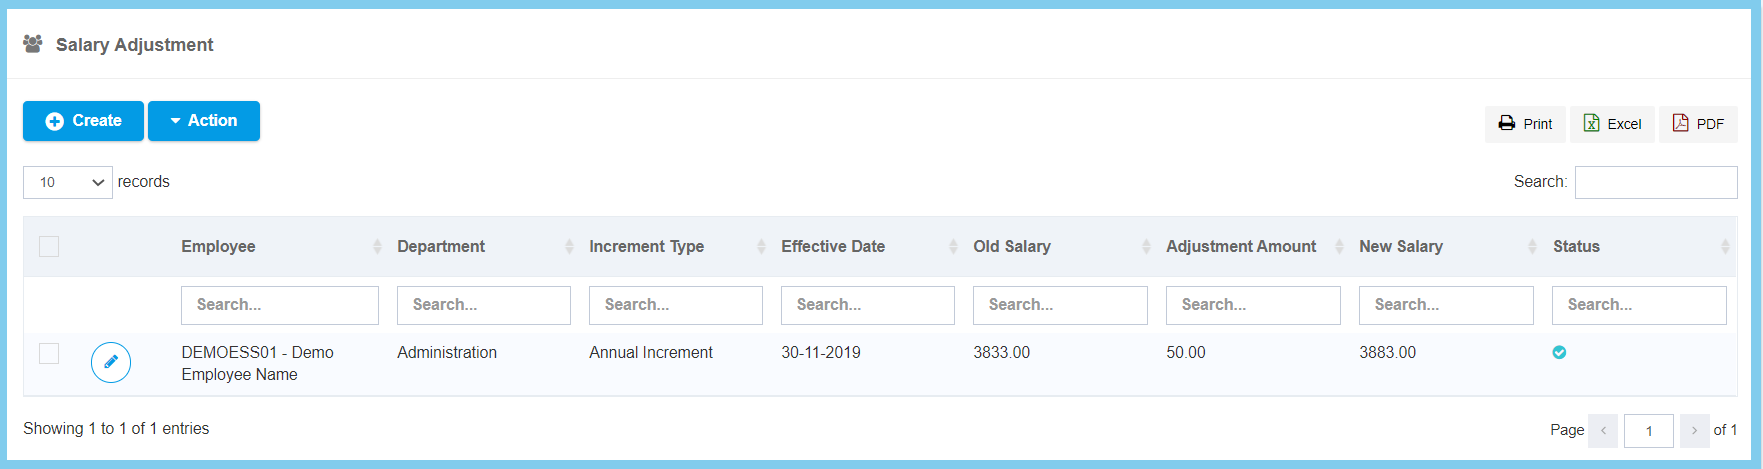
Task: Click the global Search field
Action: [1655, 182]
